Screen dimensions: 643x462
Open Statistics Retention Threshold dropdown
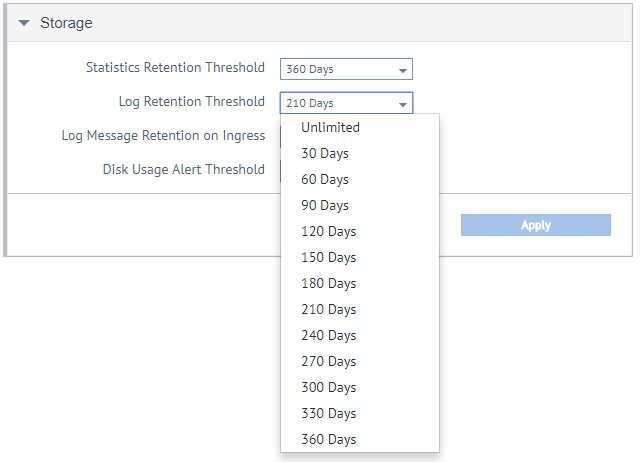[x=346, y=69]
